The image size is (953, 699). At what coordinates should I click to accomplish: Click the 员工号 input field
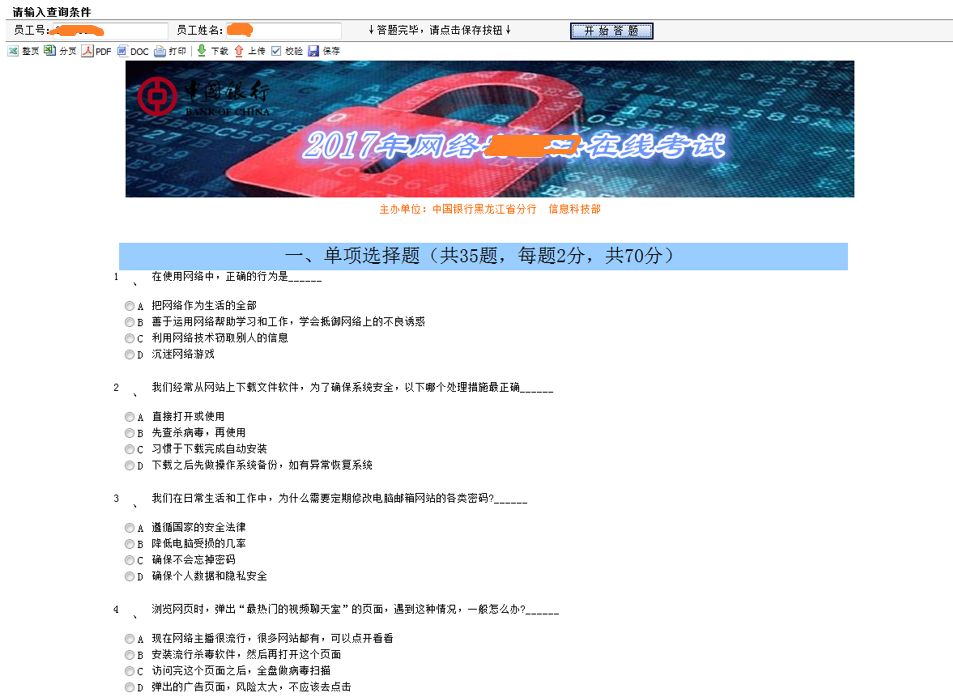[108, 31]
